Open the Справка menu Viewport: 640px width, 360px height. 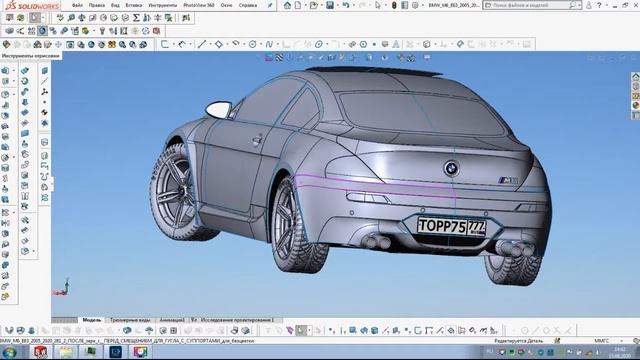248,5
